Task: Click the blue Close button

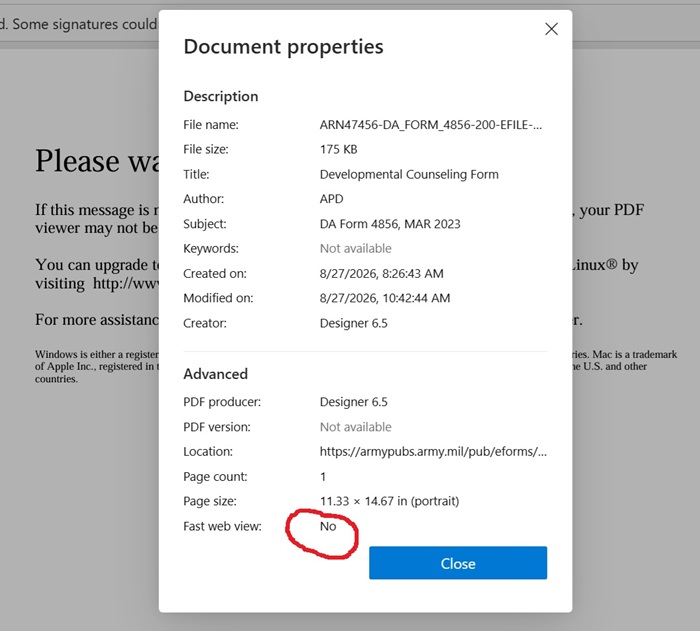Action: pos(458,563)
